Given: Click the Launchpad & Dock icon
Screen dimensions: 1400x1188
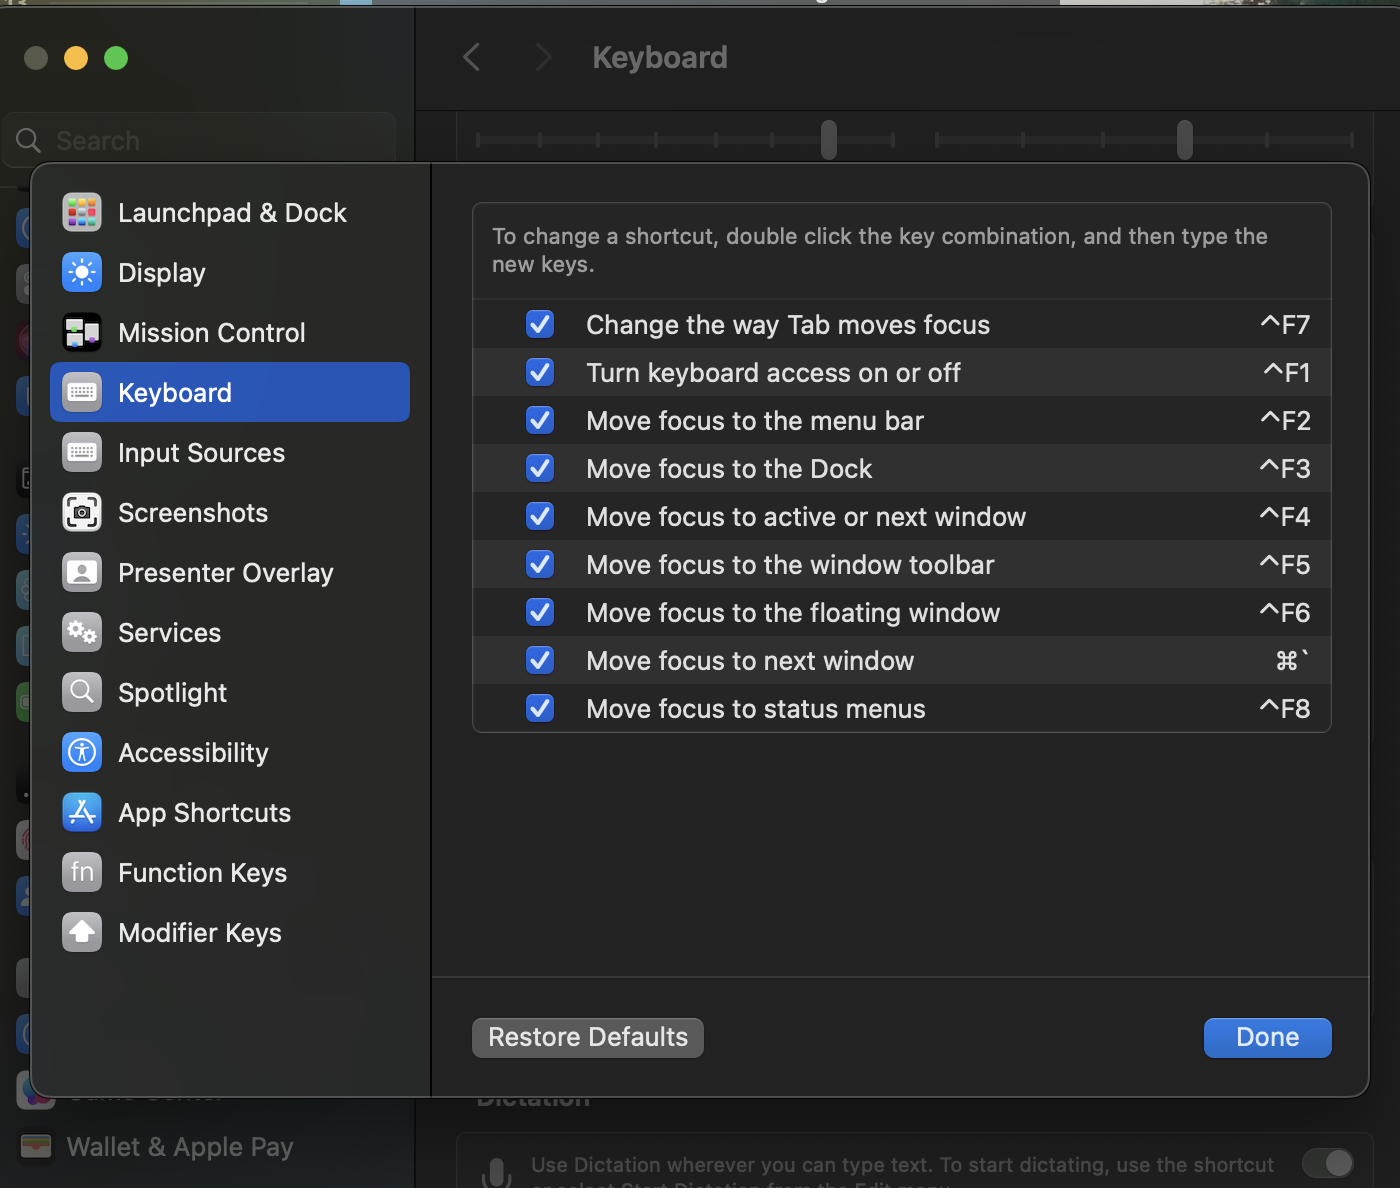Looking at the screenshot, I should pos(82,213).
